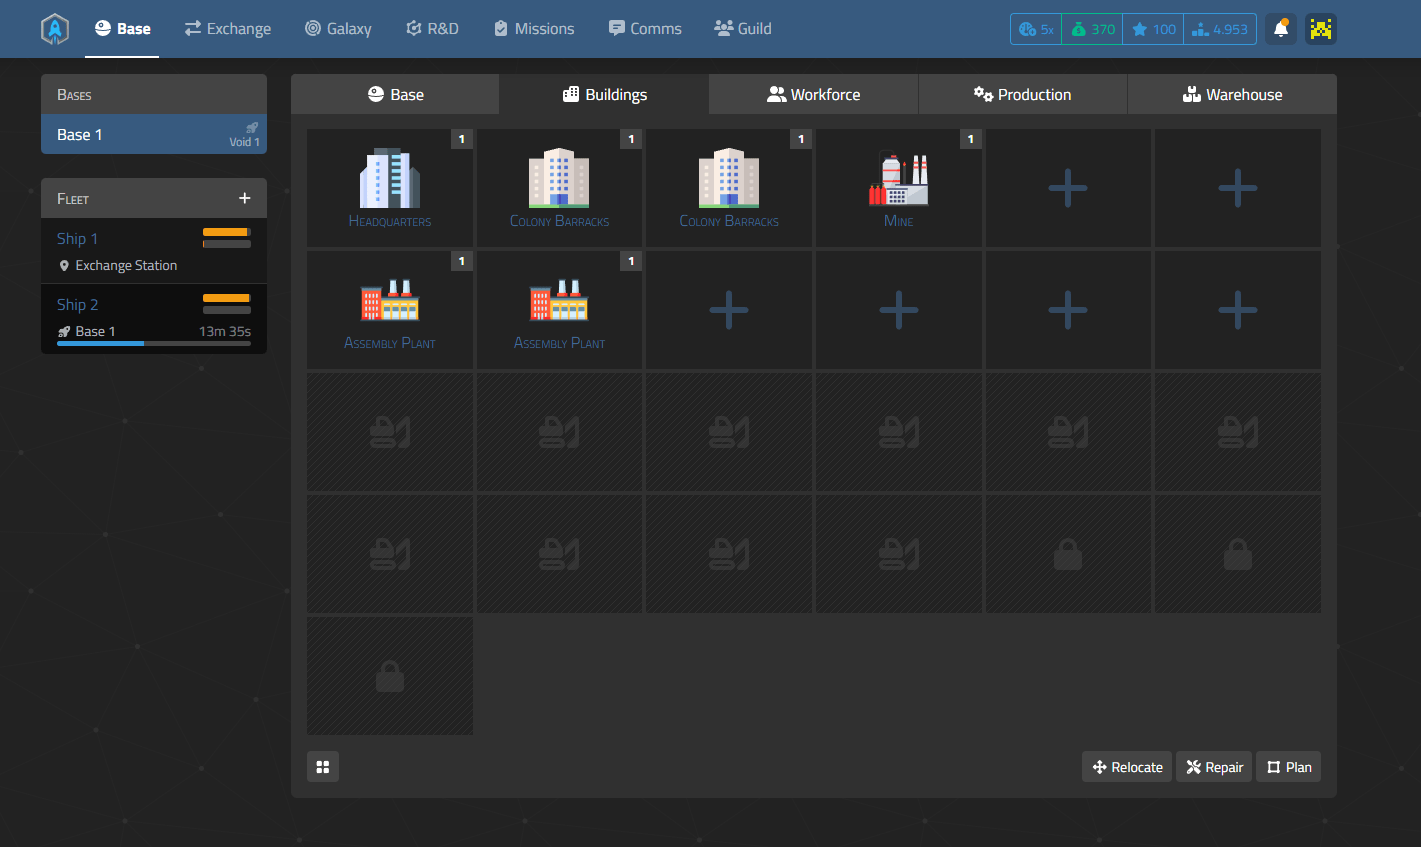Add building in slot next to second Assembly Plant
This screenshot has height=847, width=1421.
(729, 310)
